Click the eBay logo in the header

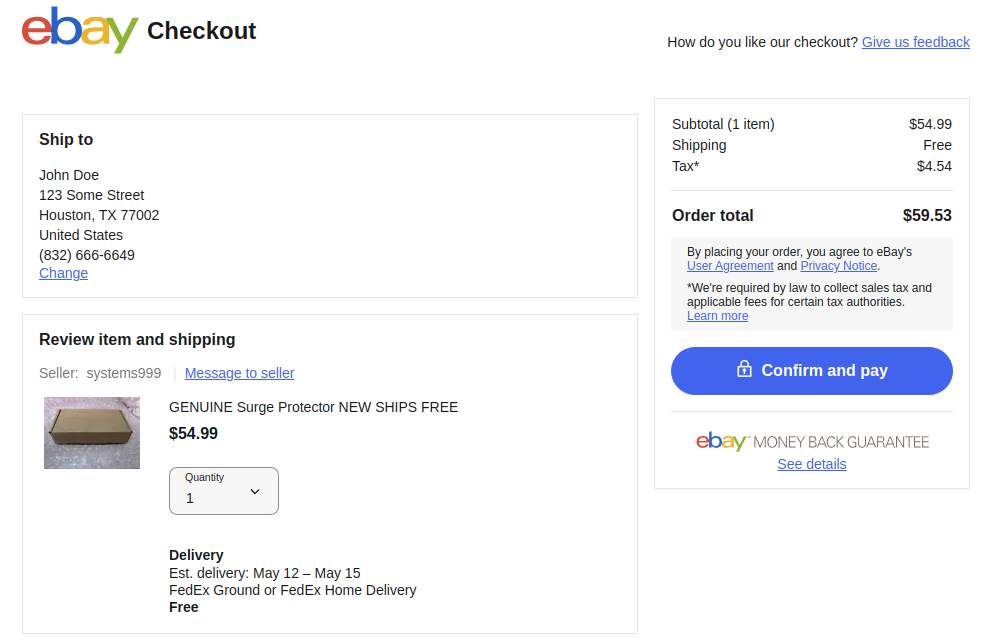(x=80, y=30)
